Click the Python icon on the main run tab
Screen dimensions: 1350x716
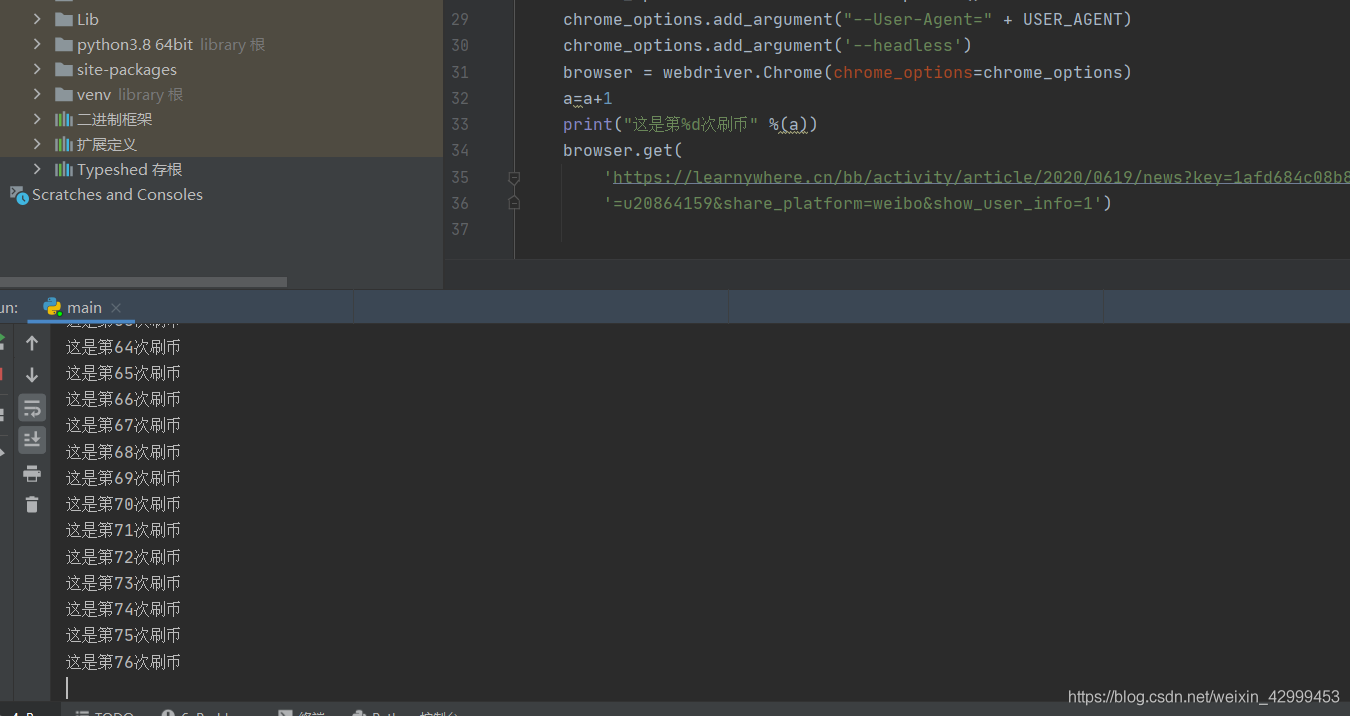(x=52, y=307)
